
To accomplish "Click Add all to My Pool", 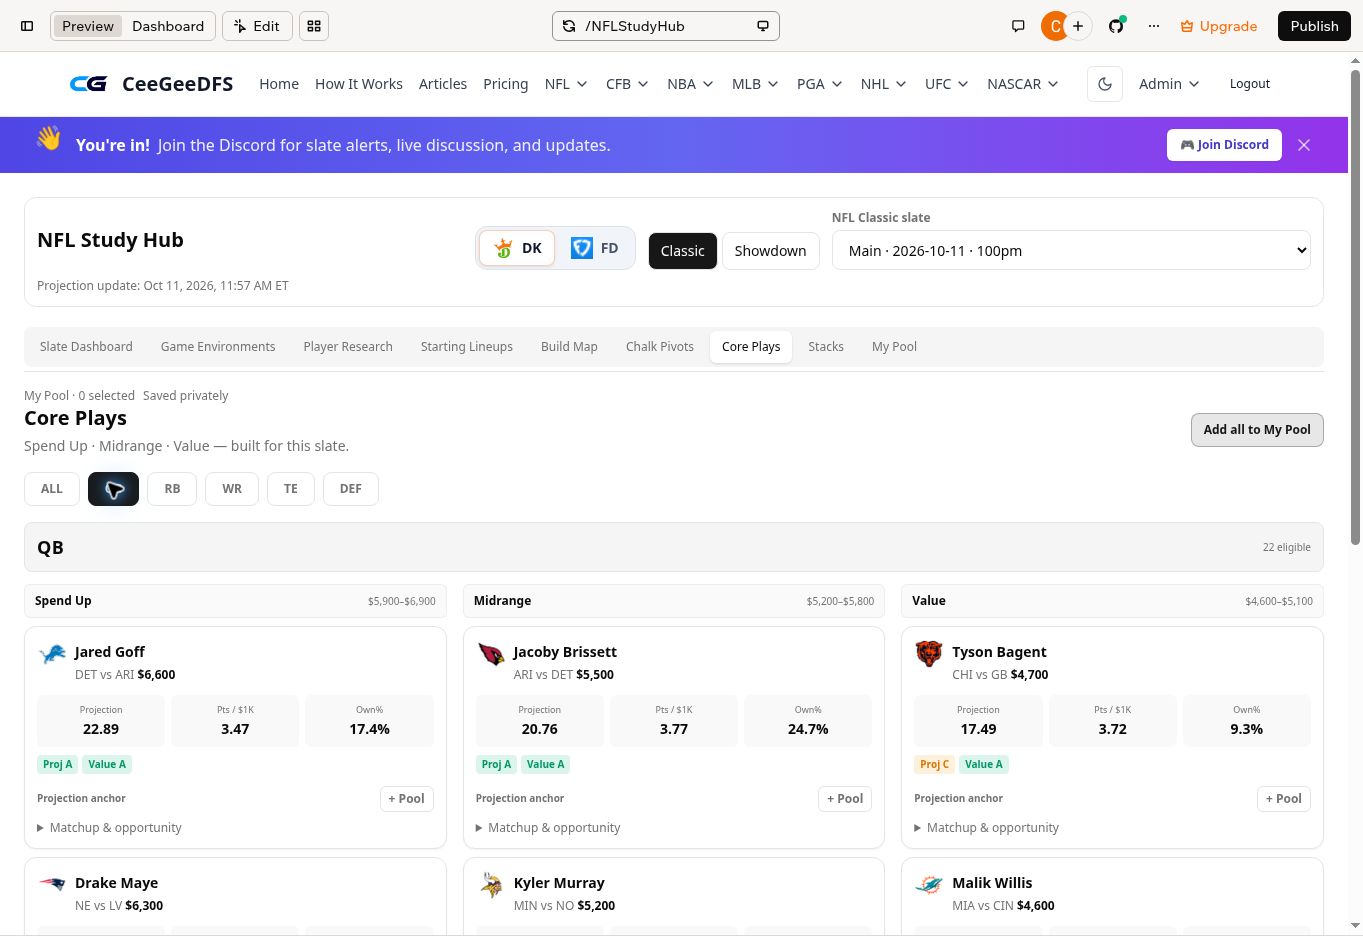I will click(x=1257, y=430).
